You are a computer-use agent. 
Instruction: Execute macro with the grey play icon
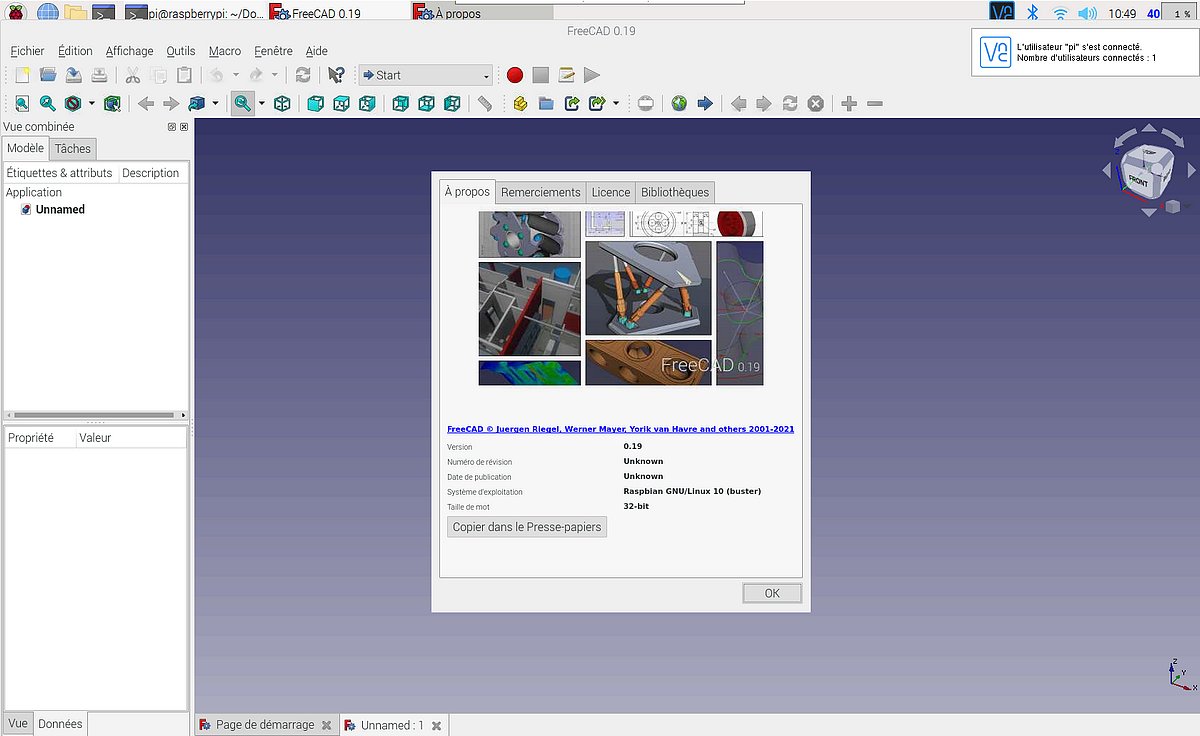click(x=592, y=75)
